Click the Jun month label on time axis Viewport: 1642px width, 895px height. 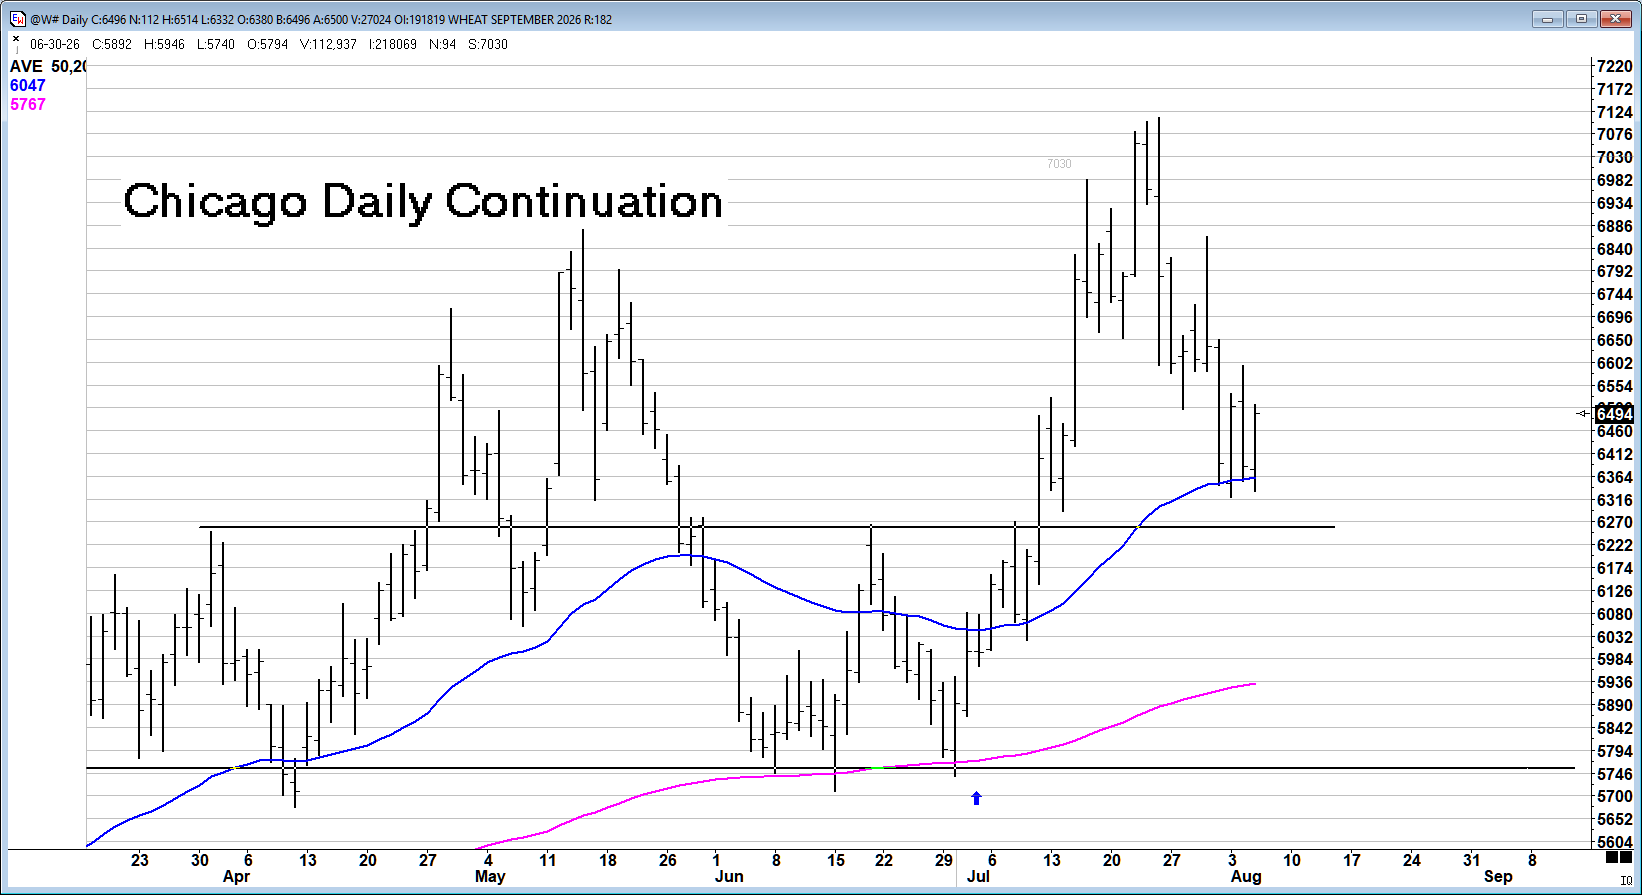729,877
